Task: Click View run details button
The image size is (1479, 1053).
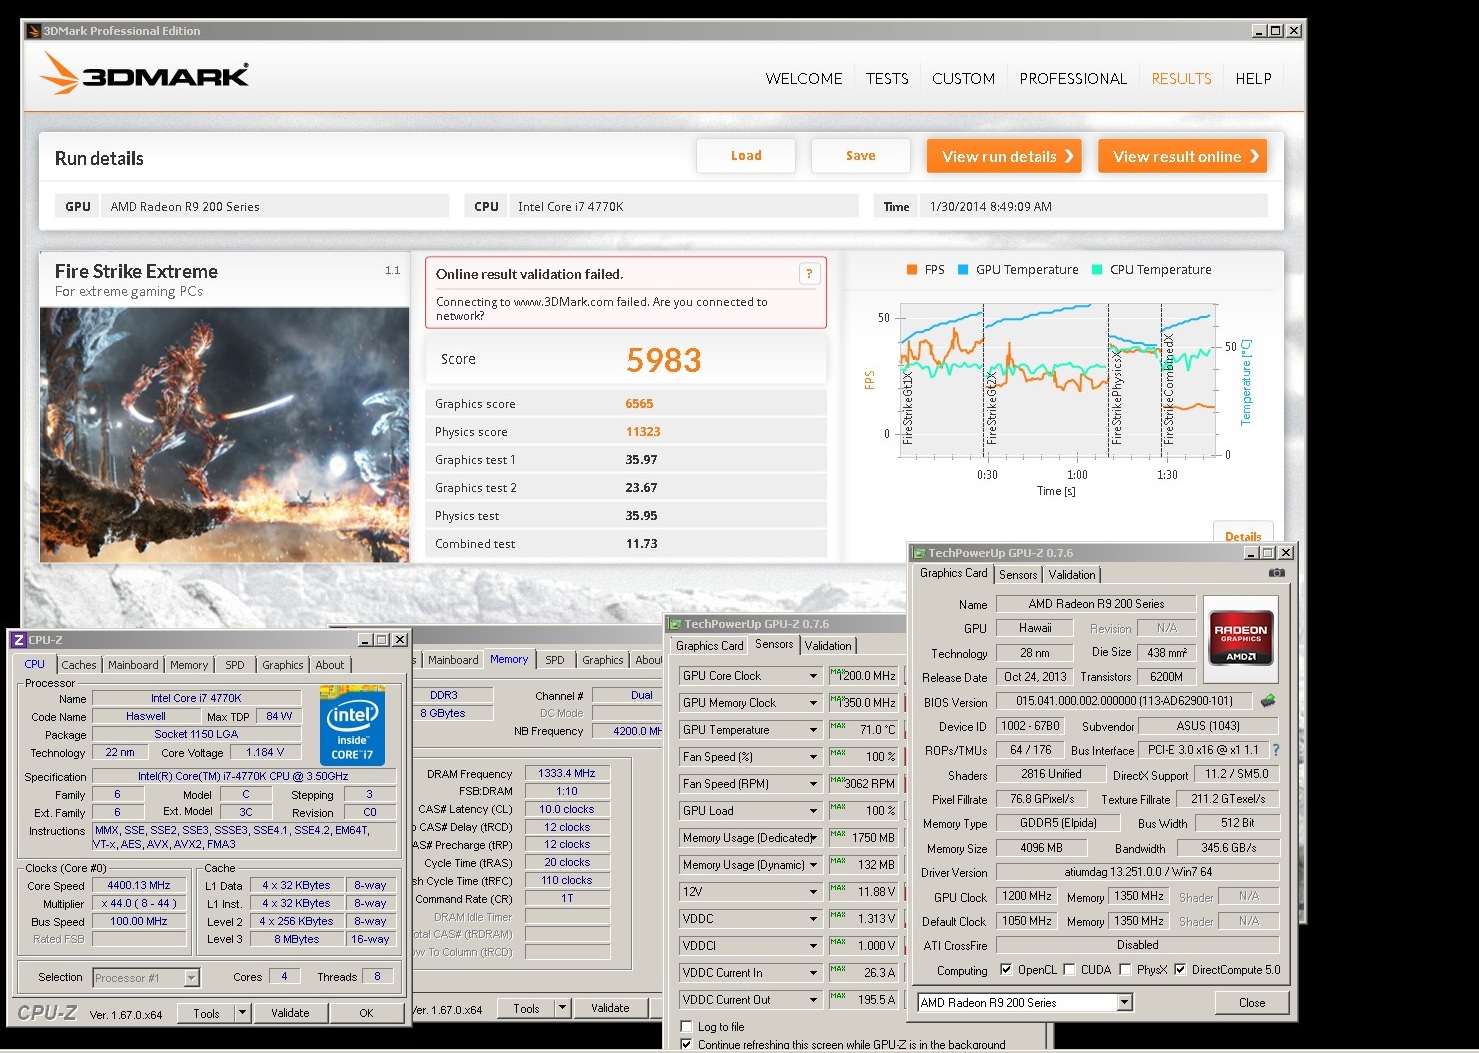Action: [1004, 156]
